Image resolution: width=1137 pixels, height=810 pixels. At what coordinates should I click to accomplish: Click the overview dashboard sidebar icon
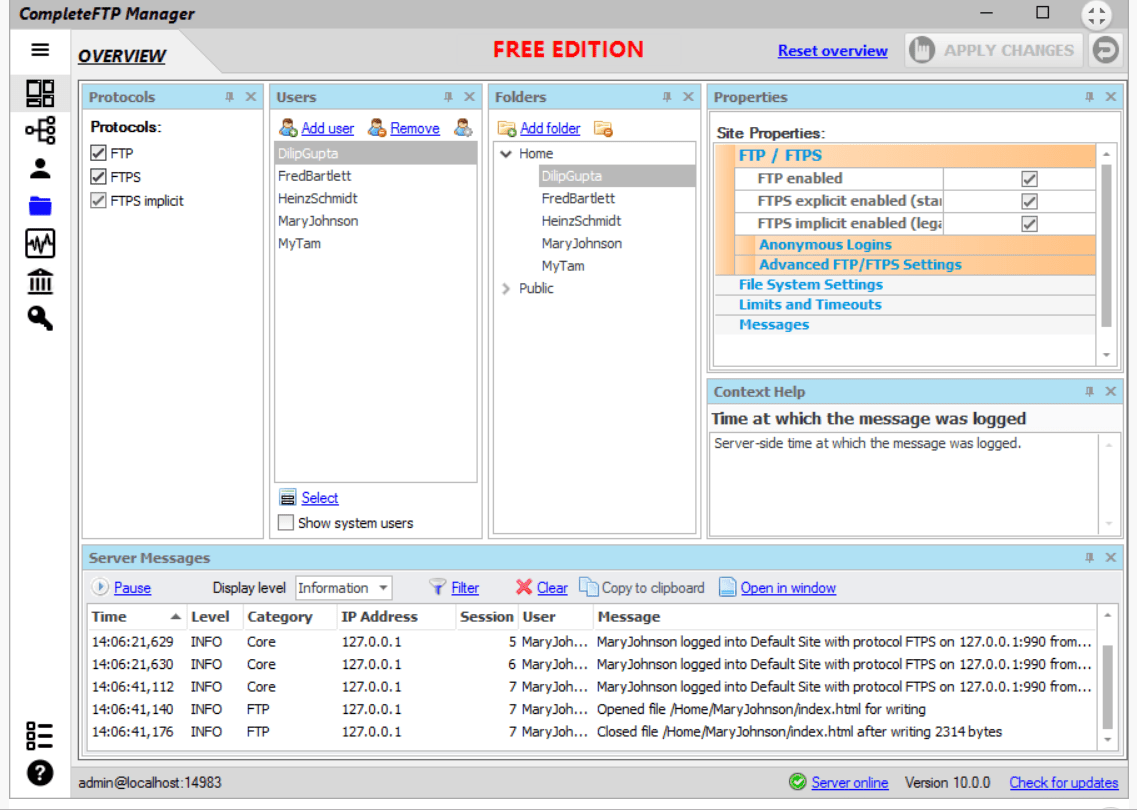pos(40,94)
